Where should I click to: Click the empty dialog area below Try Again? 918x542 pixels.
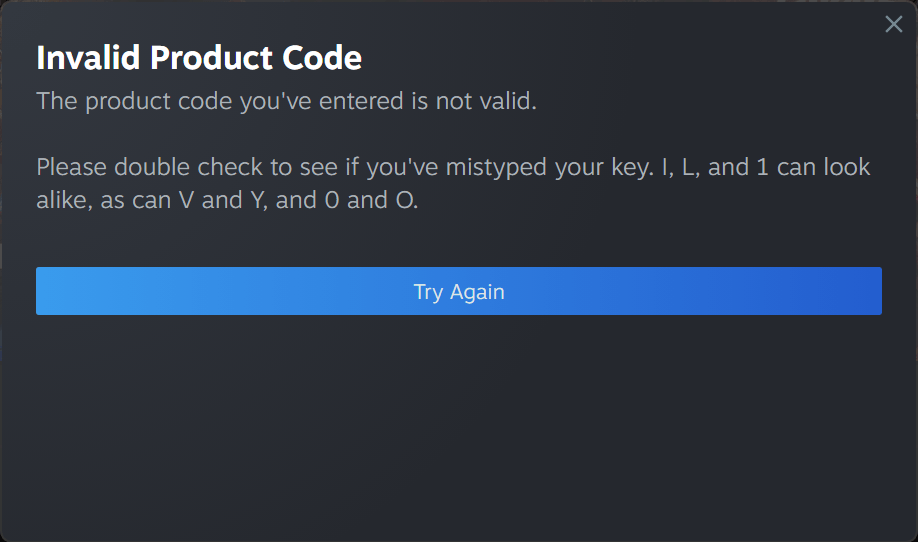pyautogui.click(x=459, y=430)
